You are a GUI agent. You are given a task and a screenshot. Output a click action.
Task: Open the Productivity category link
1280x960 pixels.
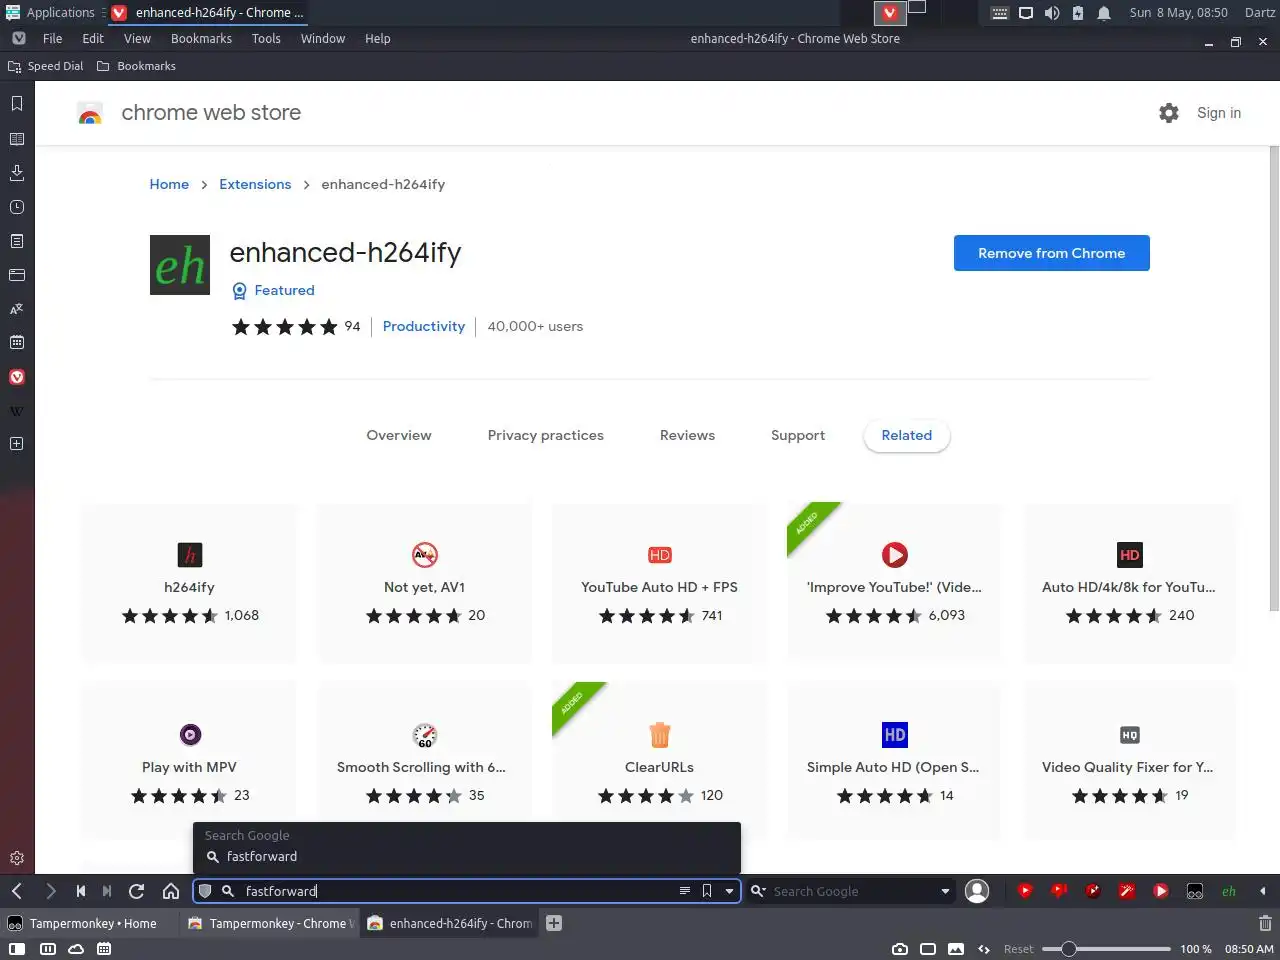click(424, 326)
